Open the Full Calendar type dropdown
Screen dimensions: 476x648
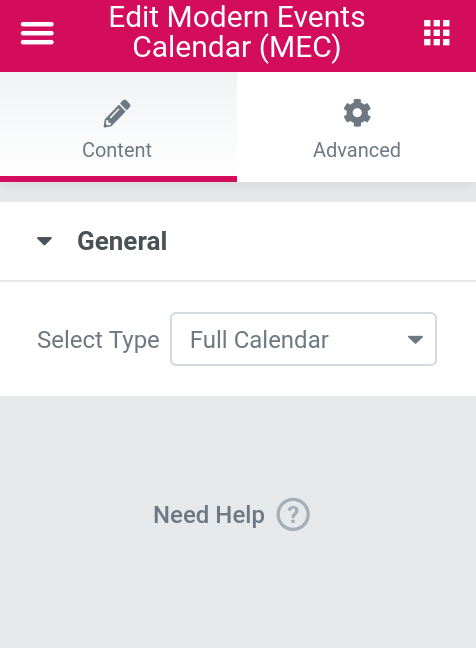click(303, 339)
